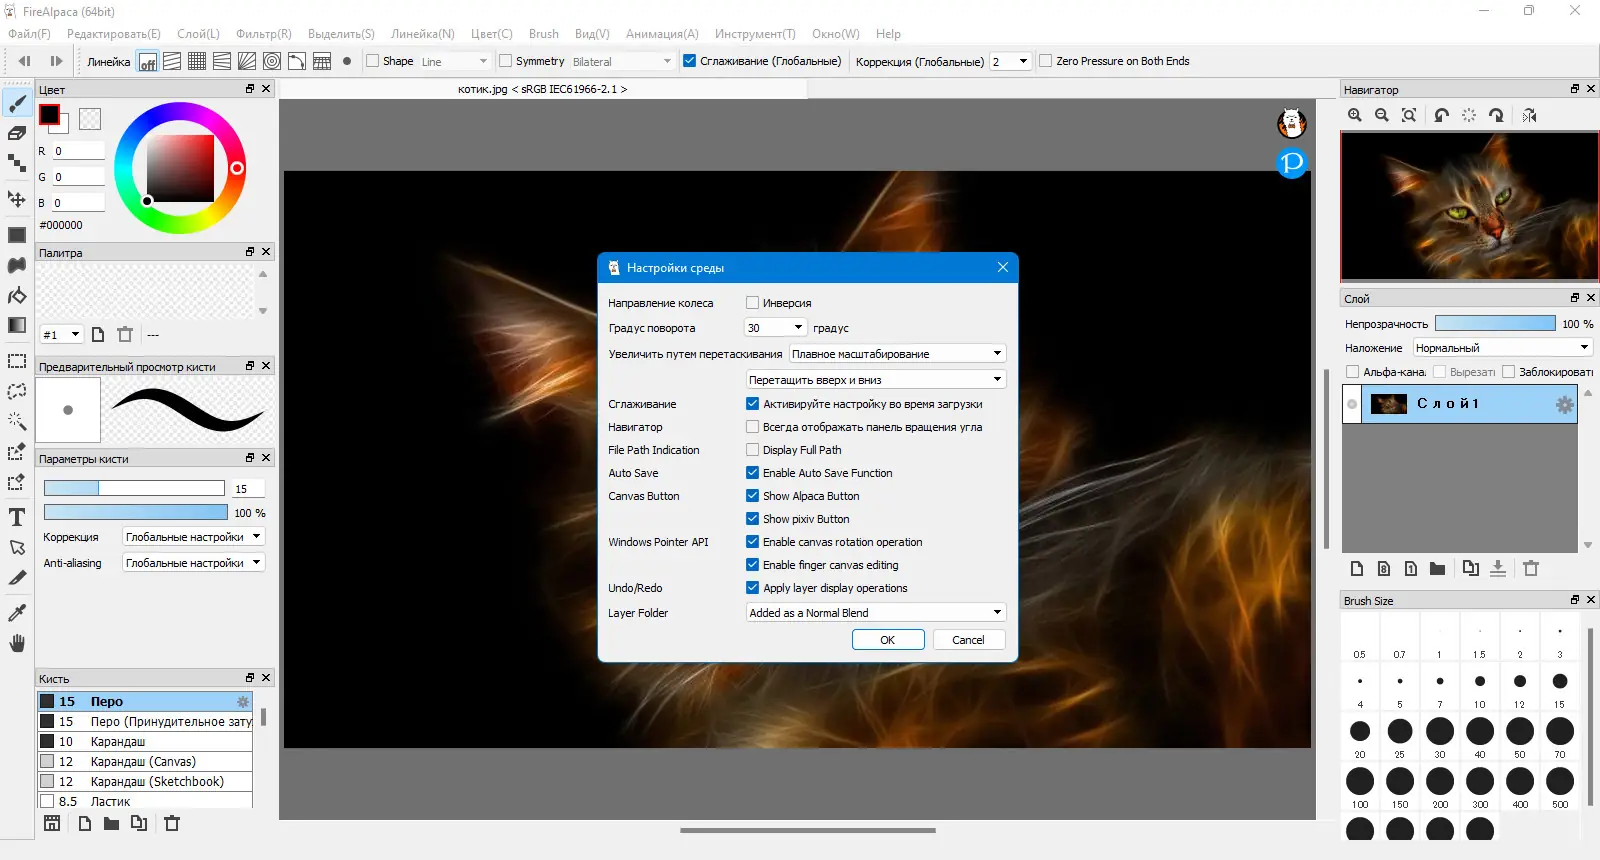Image resolution: width=1600 pixels, height=860 pixels.
Task: Confirm settings with the OK button
Action: click(887, 640)
